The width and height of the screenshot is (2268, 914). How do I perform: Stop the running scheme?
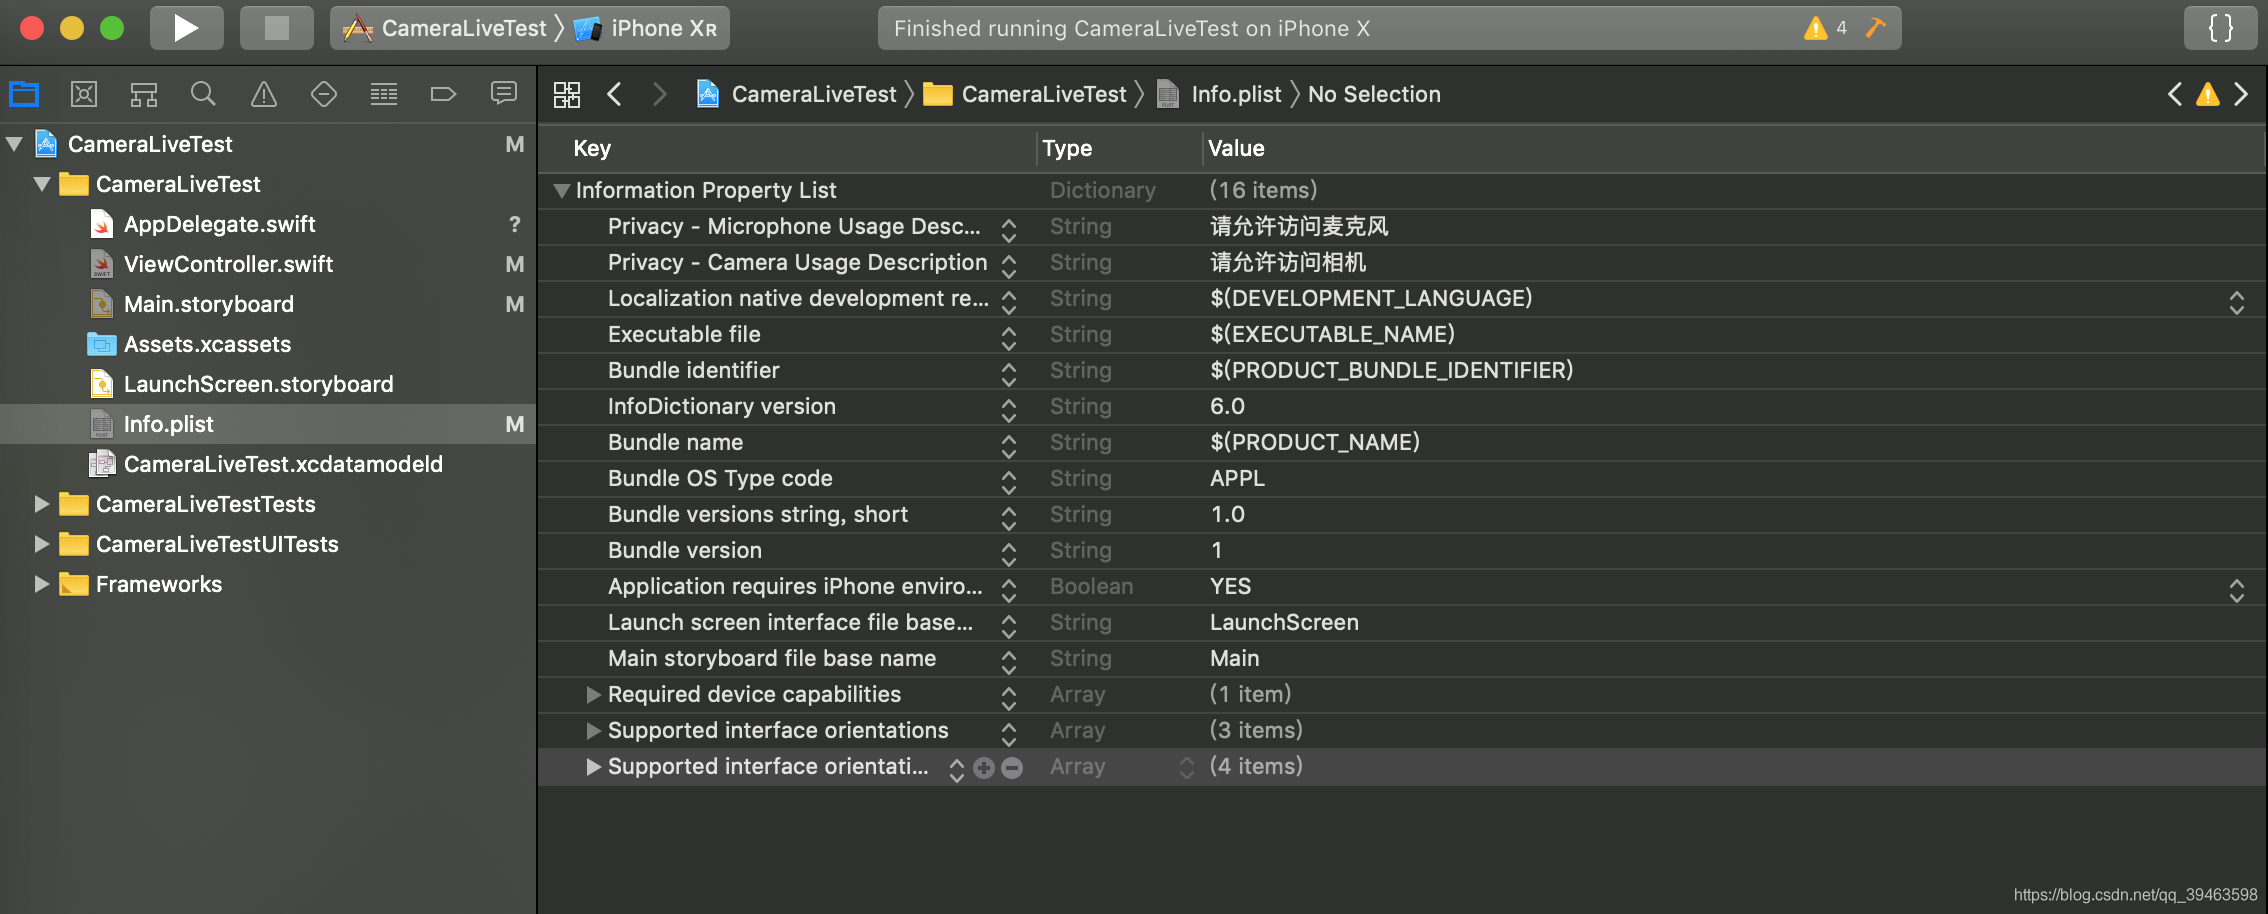[277, 28]
